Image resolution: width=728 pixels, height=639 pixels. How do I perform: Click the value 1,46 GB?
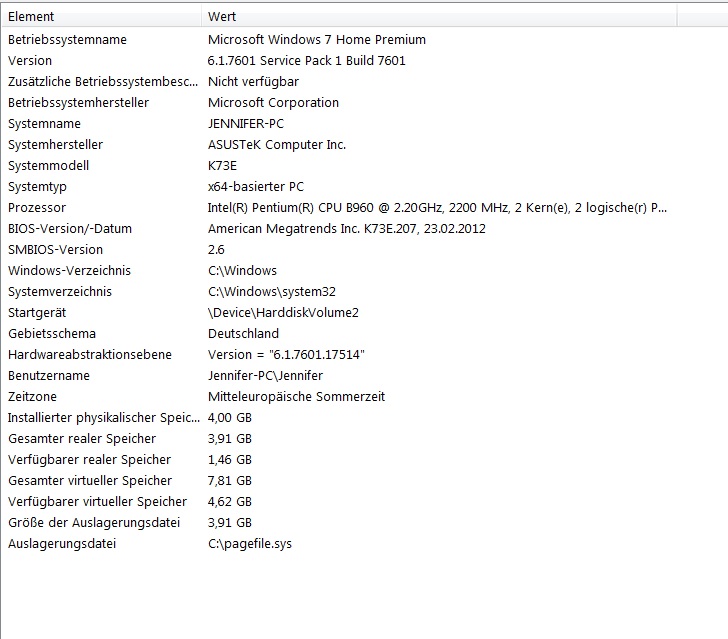coord(229,459)
